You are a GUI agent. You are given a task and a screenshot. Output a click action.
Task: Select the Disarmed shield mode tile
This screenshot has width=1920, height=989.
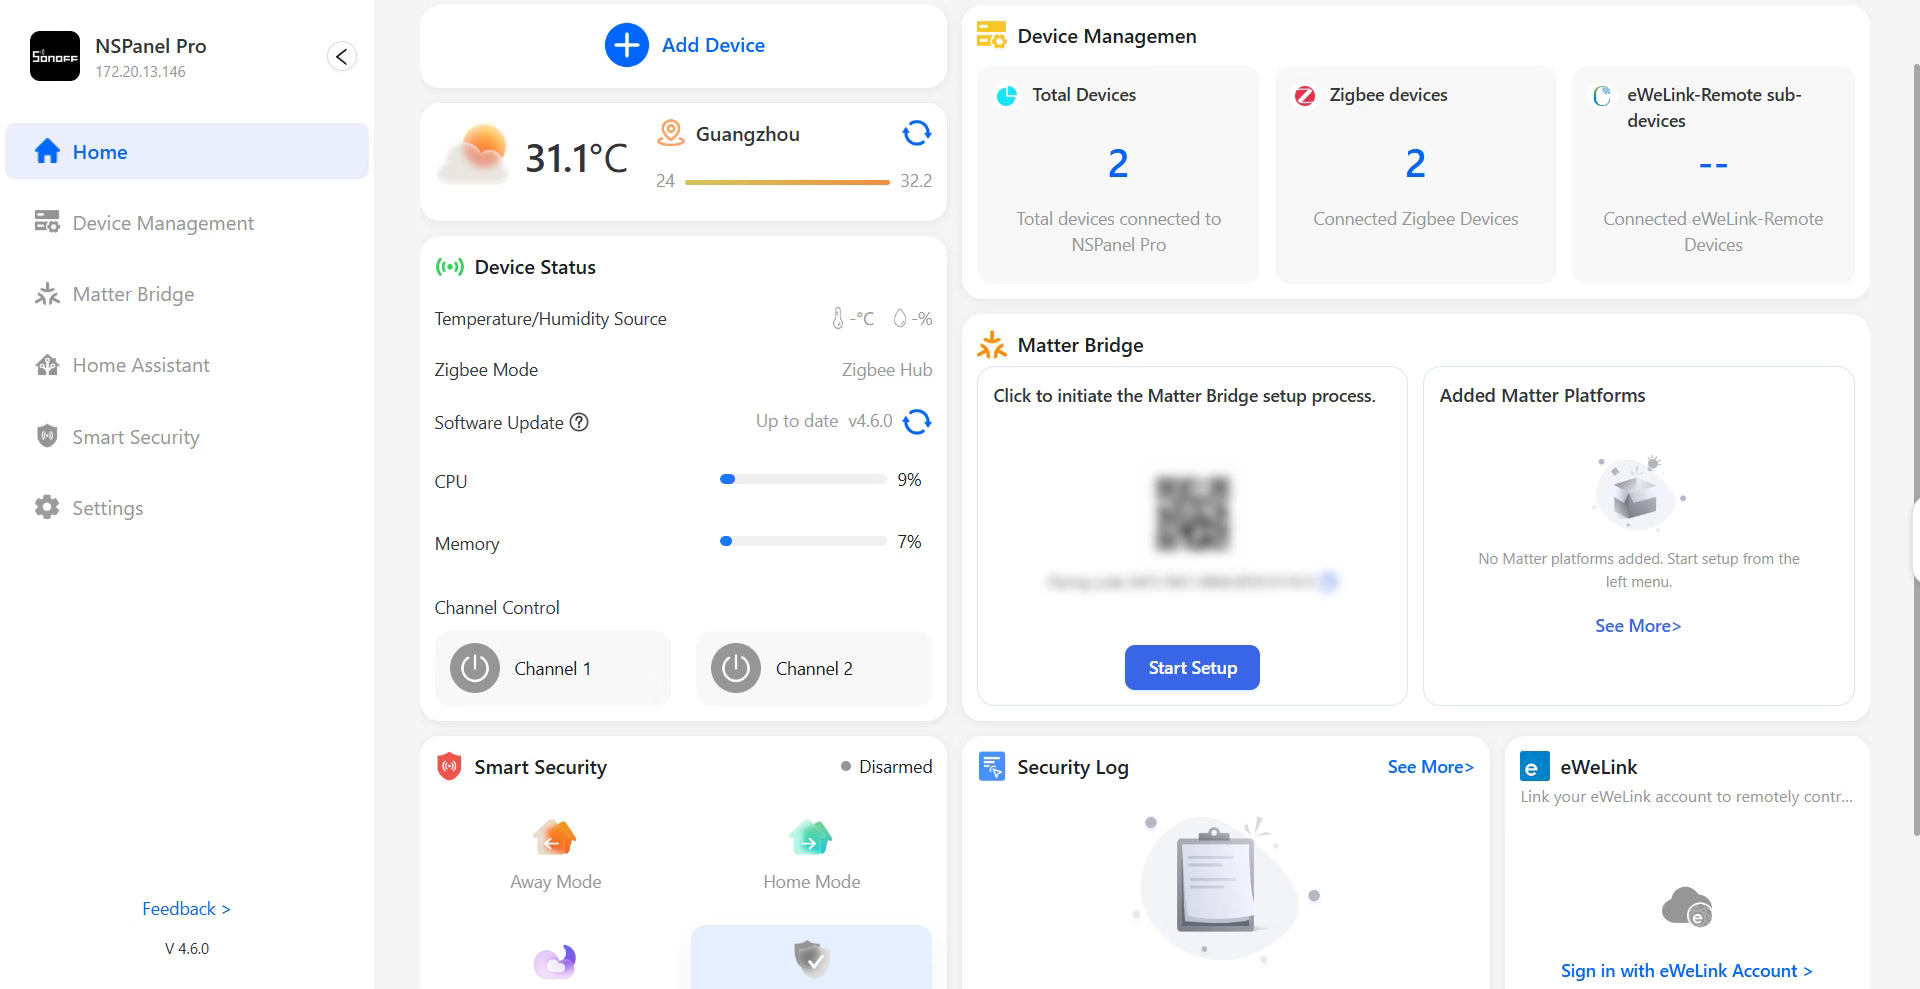(811, 957)
